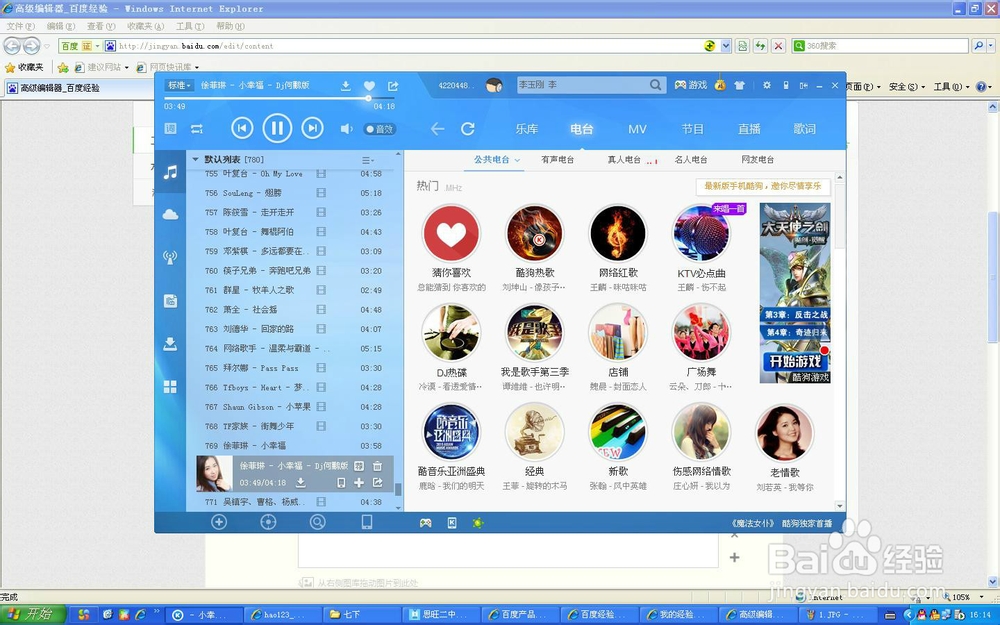Select 真人电台 sub-tab
Image resolution: width=1000 pixels, height=625 pixels.
(624, 159)
